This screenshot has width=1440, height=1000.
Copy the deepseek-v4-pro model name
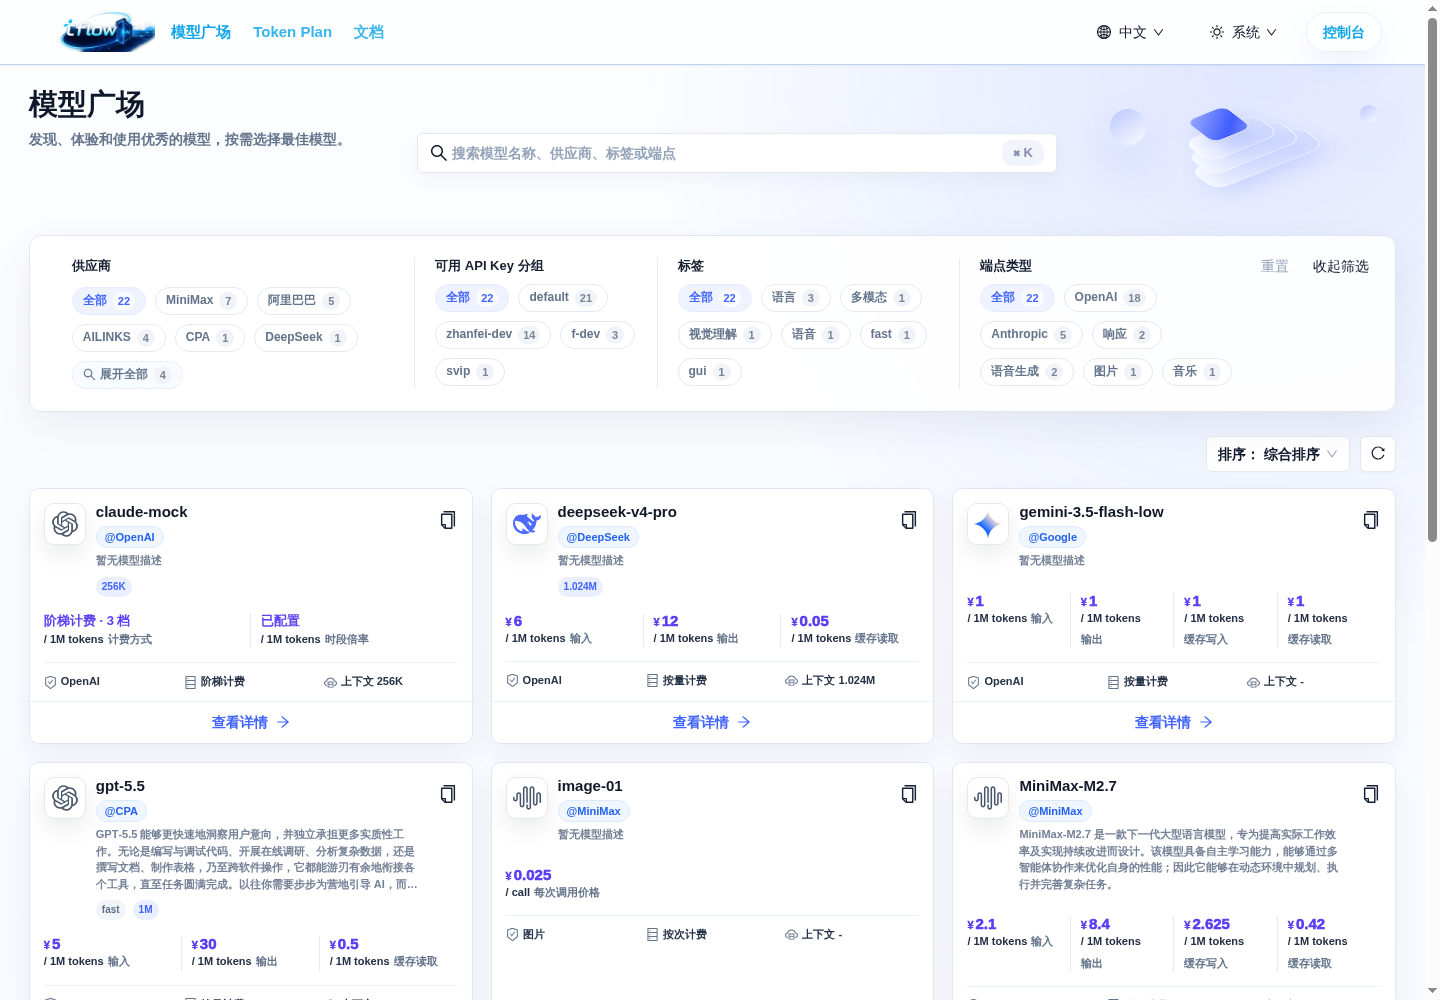[x=909, y=520]
